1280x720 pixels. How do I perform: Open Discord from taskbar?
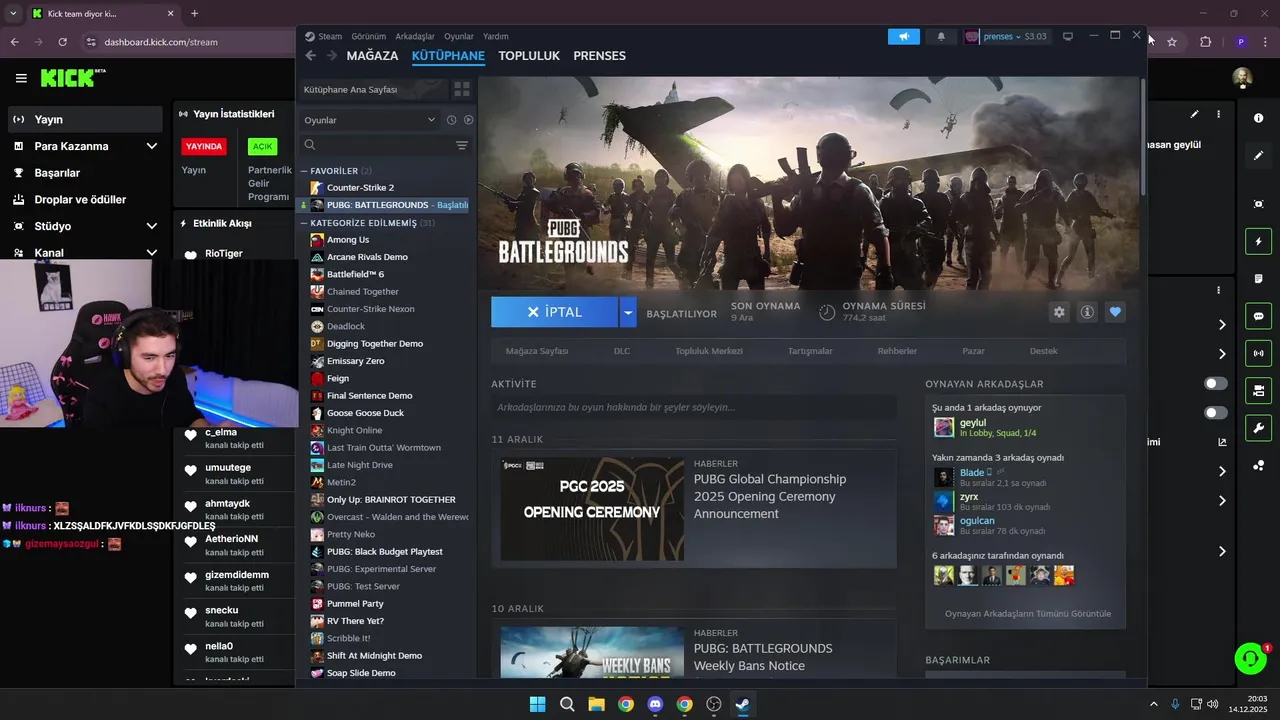(x=655, y=704)
